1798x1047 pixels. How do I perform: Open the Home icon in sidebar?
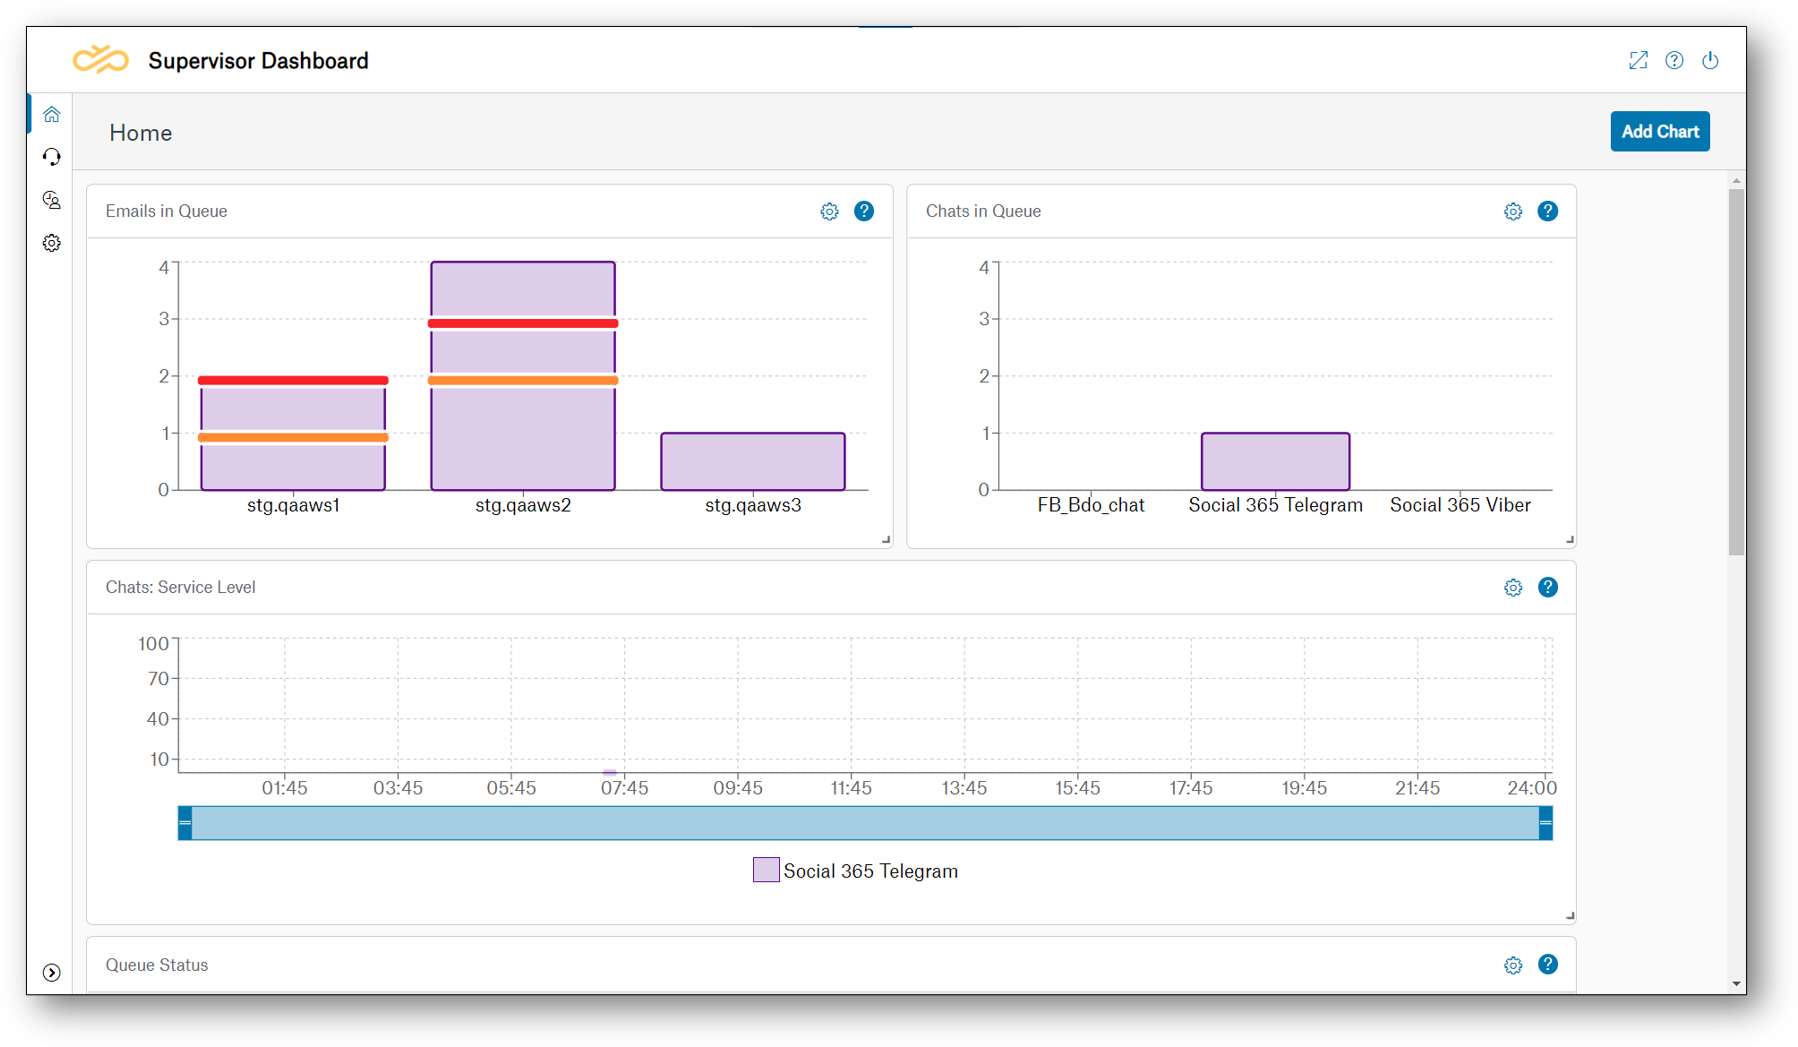52,115
